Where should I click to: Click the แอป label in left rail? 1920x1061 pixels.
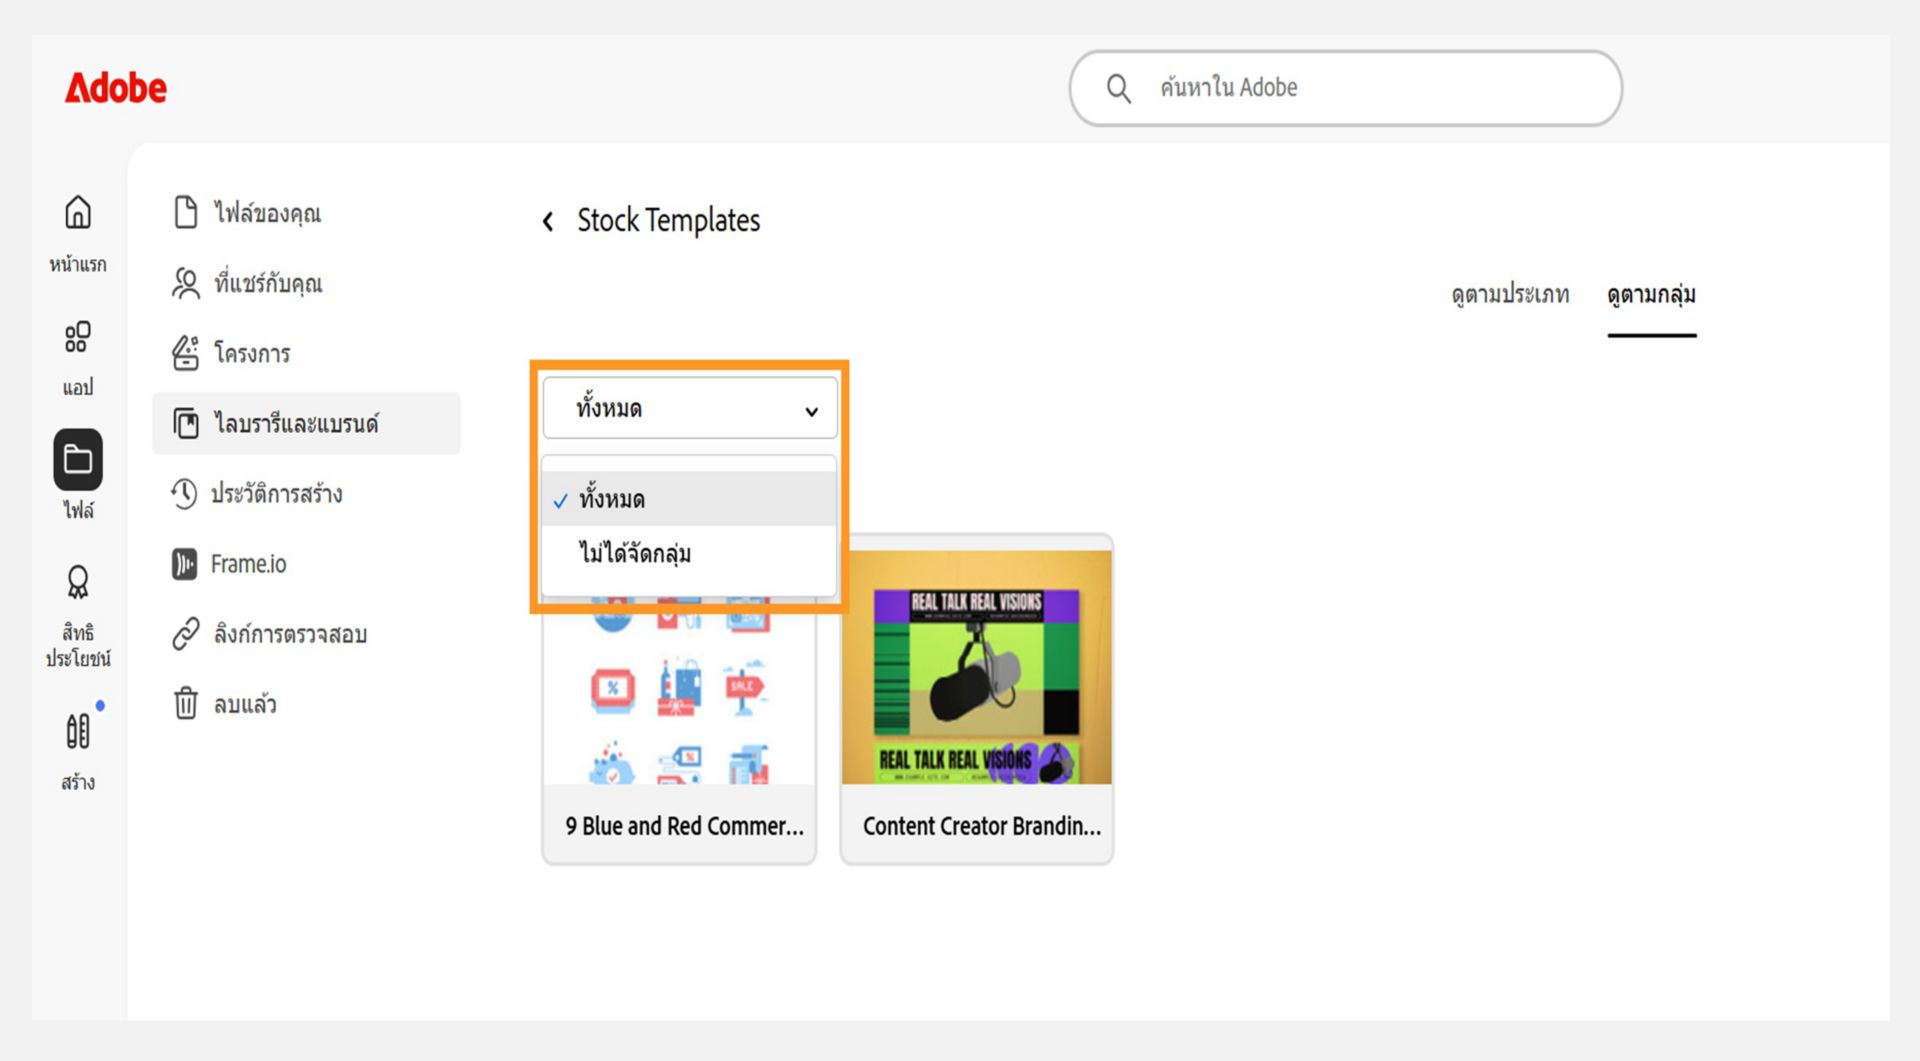click(x=78, y=387)
